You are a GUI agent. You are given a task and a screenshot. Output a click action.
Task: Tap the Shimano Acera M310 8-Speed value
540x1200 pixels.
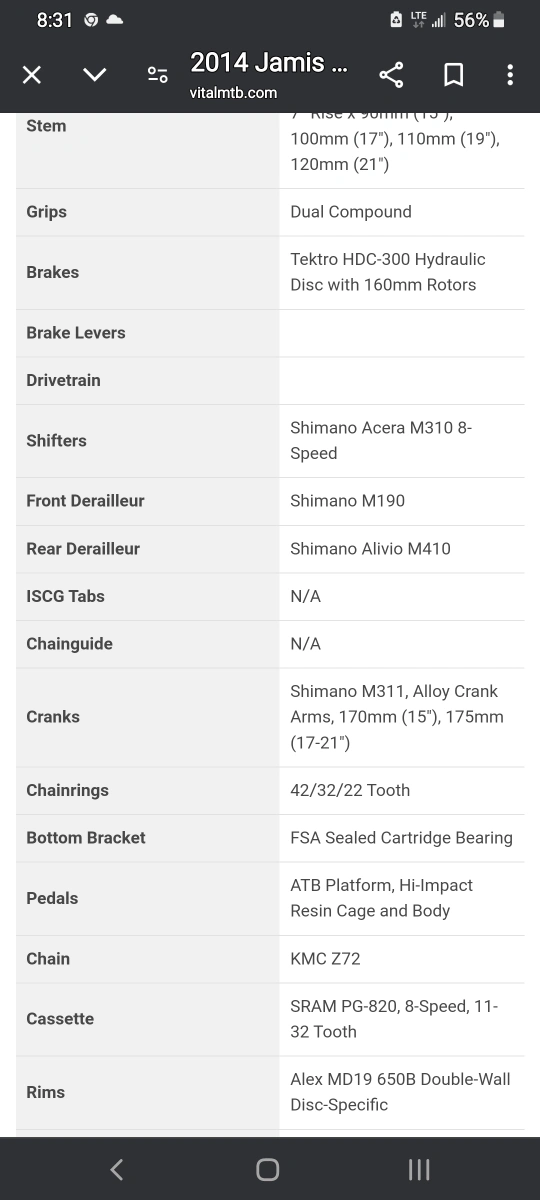tap(381, 440)
